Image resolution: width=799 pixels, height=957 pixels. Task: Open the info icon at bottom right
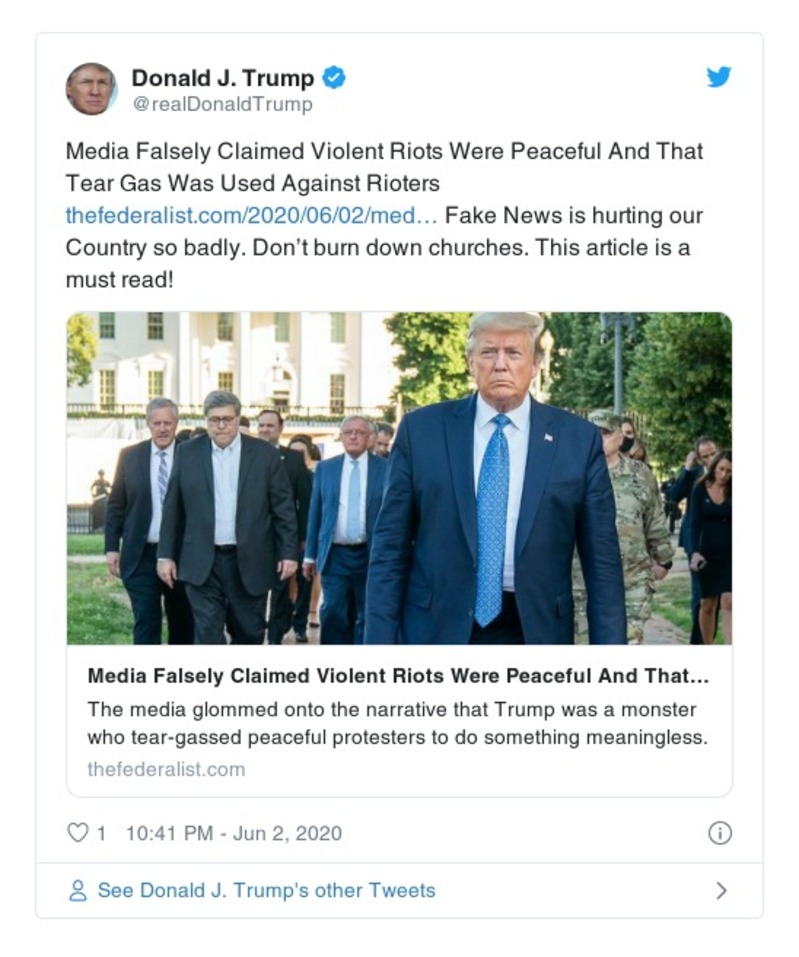click(x=722, y=832)
